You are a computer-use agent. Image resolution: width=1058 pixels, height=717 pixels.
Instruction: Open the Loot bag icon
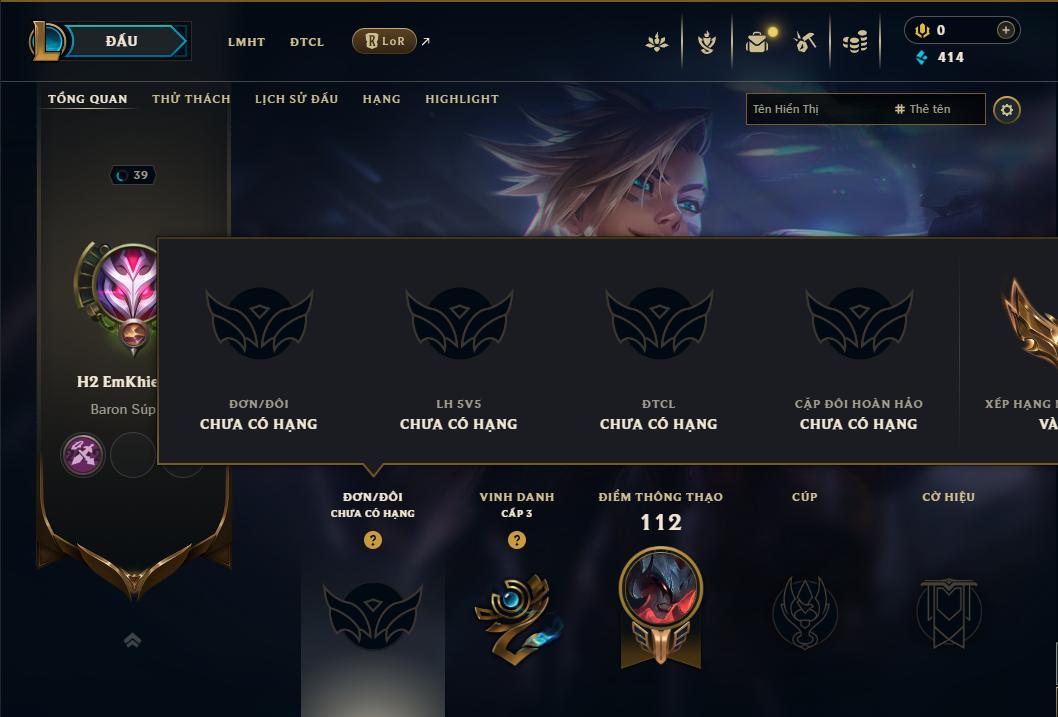click(x=758, y=42)
